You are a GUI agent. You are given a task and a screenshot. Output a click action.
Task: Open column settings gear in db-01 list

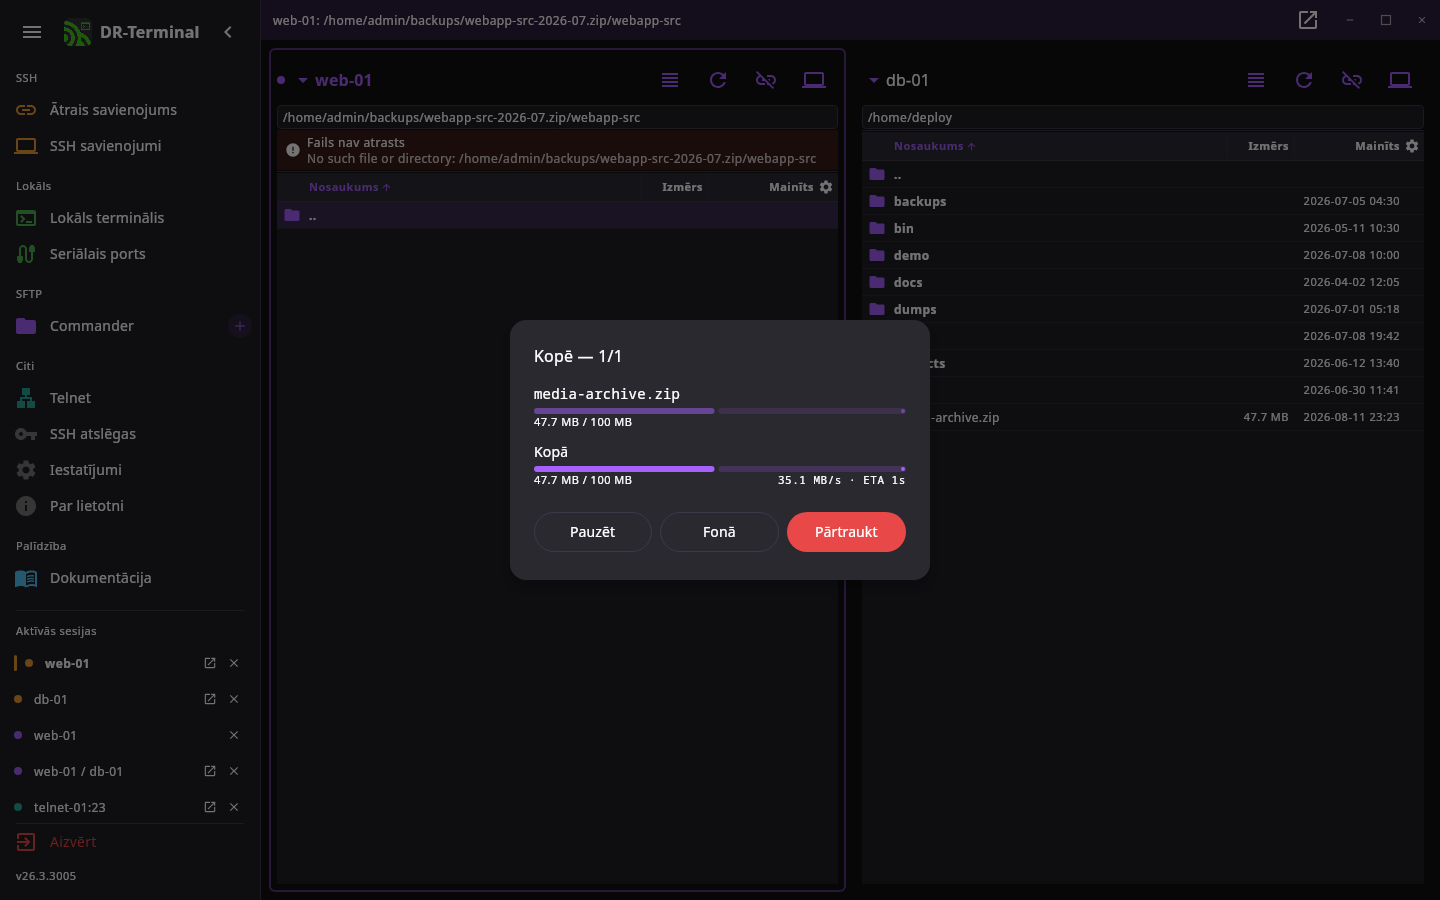[1412, 146]
